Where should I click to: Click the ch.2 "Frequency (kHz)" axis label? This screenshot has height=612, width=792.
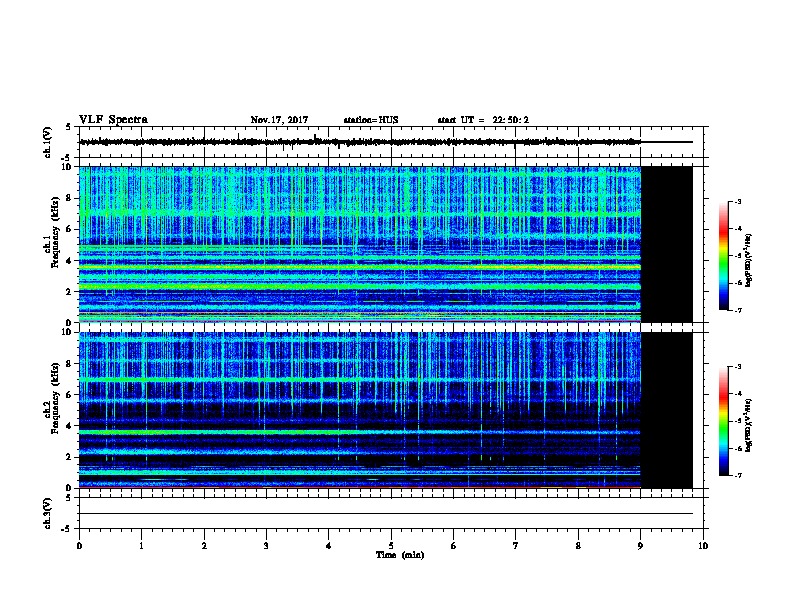pyautogui.click(x=55, y=398)
